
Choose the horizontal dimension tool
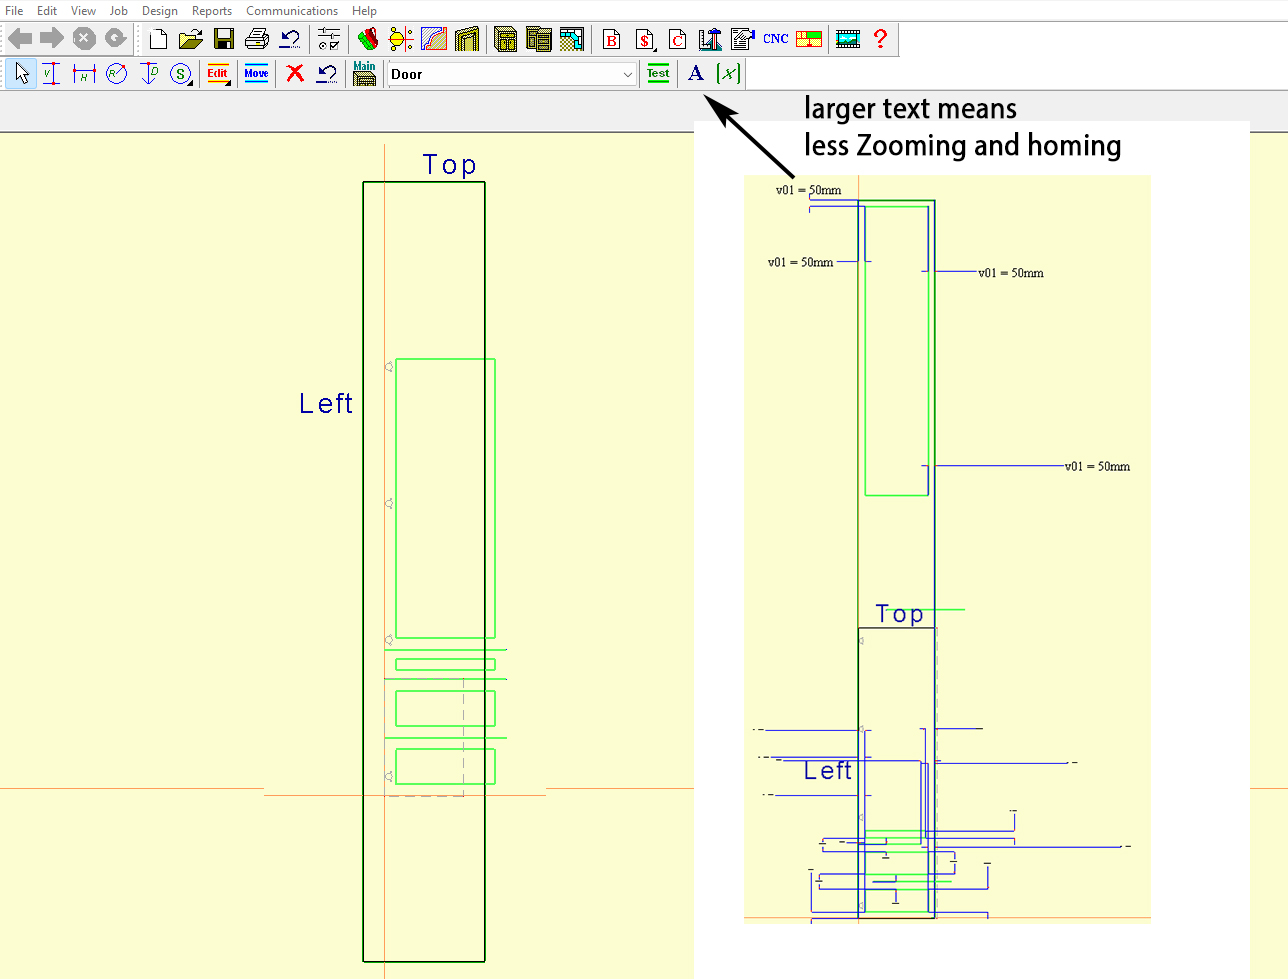point(84,74)
